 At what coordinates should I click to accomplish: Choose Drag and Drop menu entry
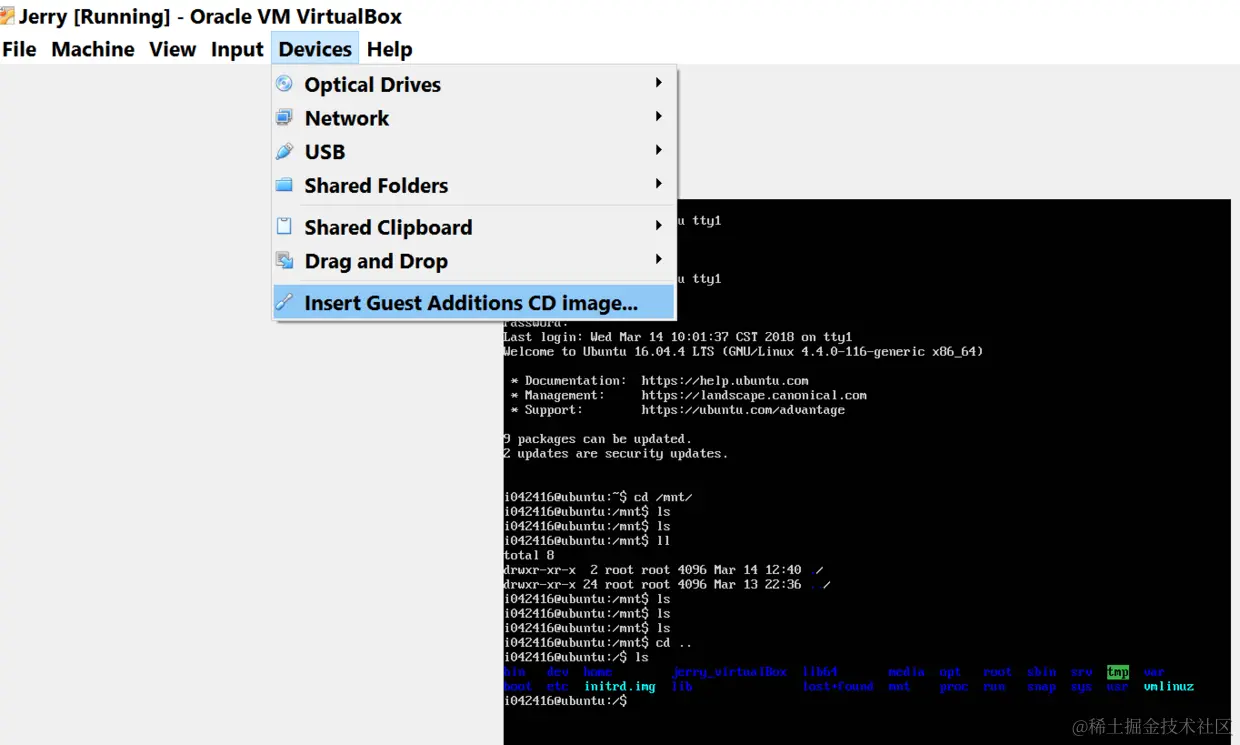tap(474, 261)
